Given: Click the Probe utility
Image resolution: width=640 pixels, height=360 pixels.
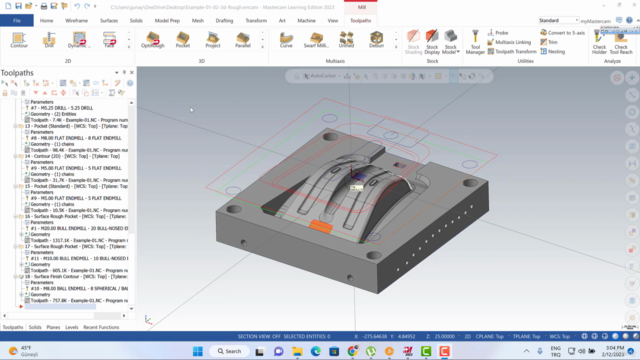Looking at the screenshot, I should (x=498, y=33).
